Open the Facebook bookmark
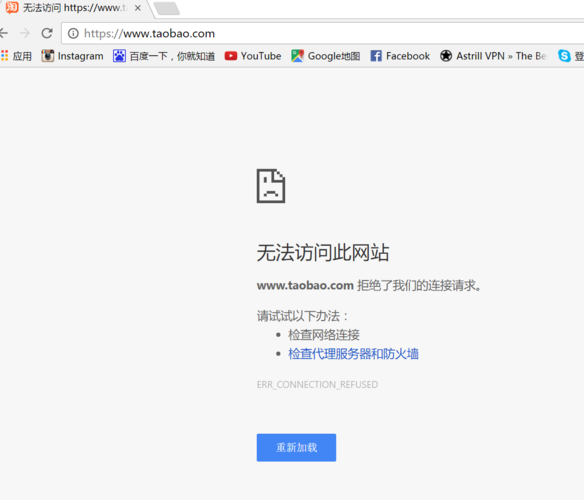Image resolution: width=584 pixels, height=500 pixels. 400,56
